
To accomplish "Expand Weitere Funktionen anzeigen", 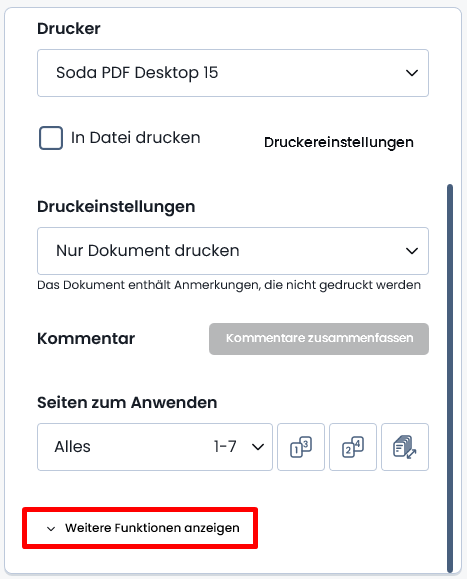I will point(143,528).
